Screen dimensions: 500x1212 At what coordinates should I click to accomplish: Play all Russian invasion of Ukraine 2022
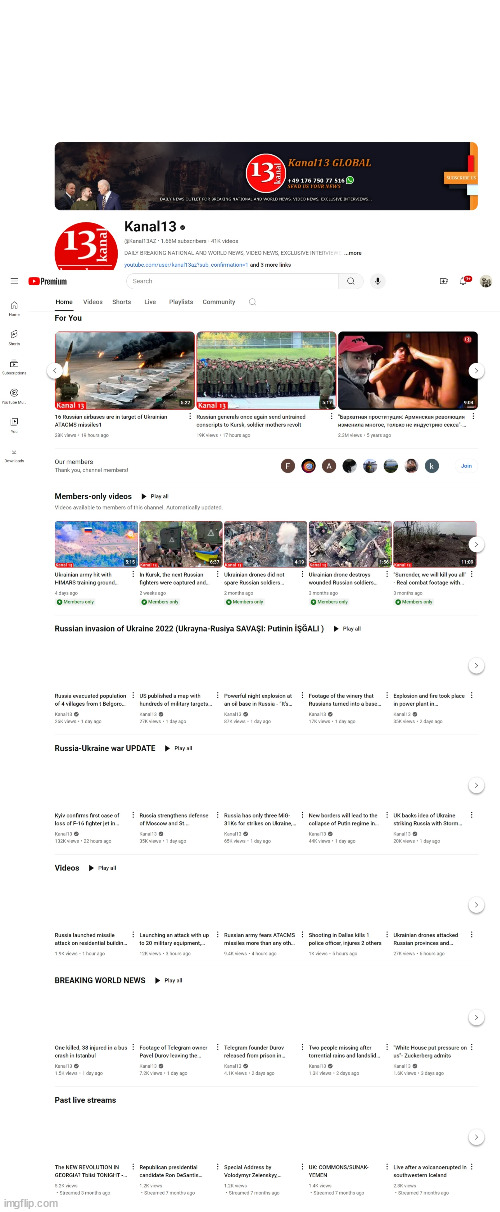click(347, 629)
